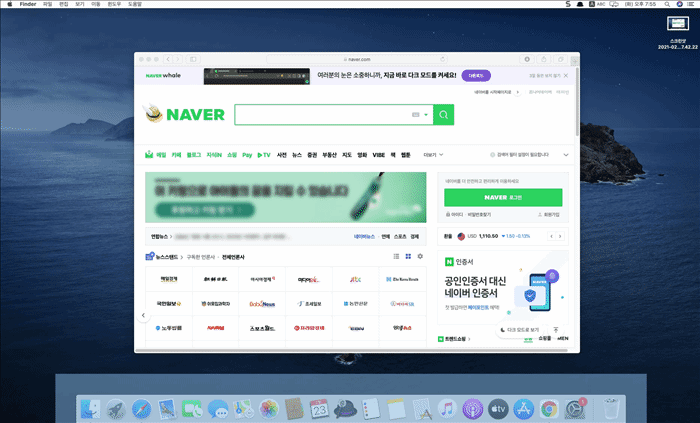Screen dimensions: 700x423
Task: Open System Preferences from the Dock
Action: click(575, 409)
